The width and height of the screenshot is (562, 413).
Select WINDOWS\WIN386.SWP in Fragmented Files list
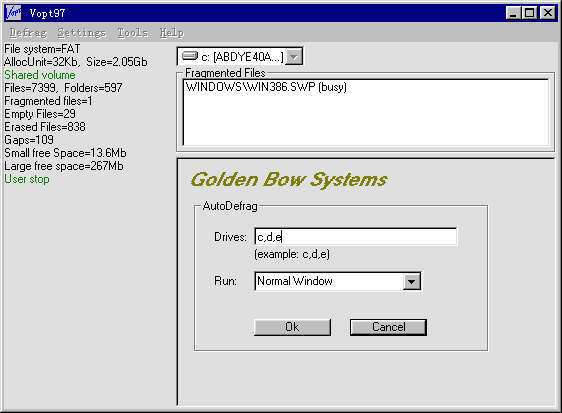(266, 87)
